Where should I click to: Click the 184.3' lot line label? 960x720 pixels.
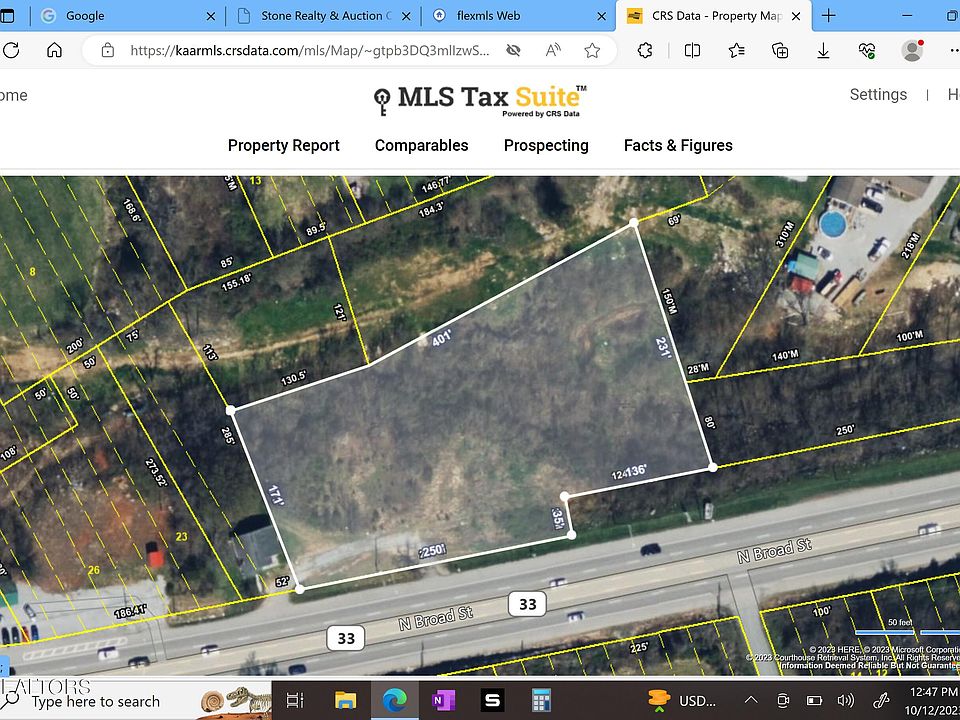[x=430, y=209]
